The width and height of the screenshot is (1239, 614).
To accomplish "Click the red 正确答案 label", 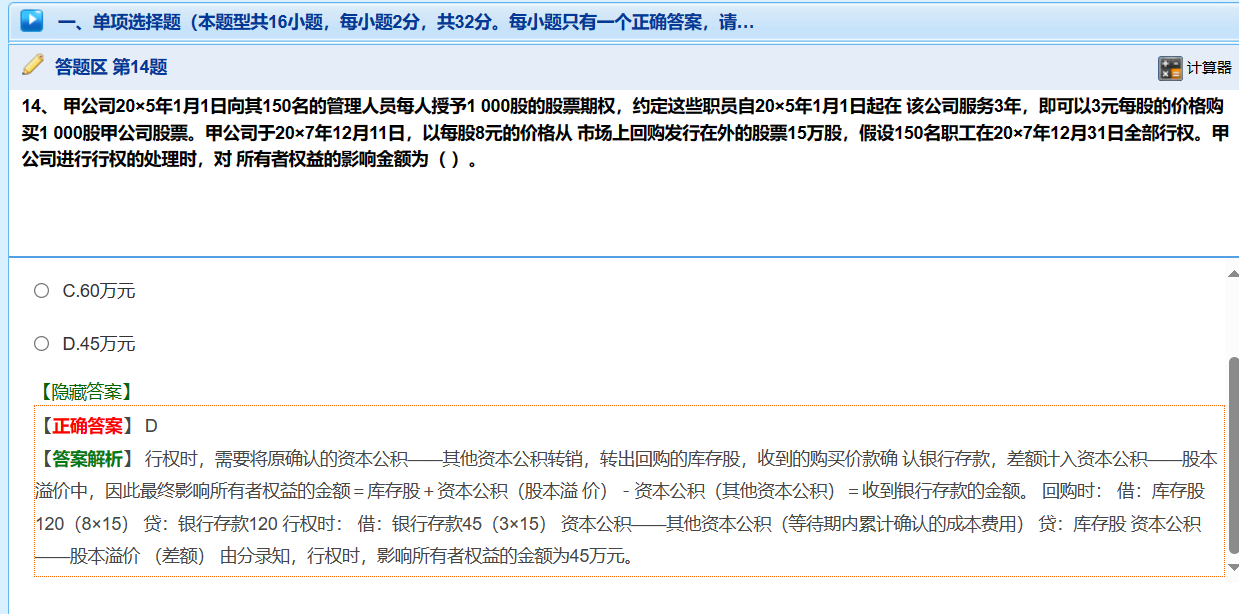I will point(86,426).
